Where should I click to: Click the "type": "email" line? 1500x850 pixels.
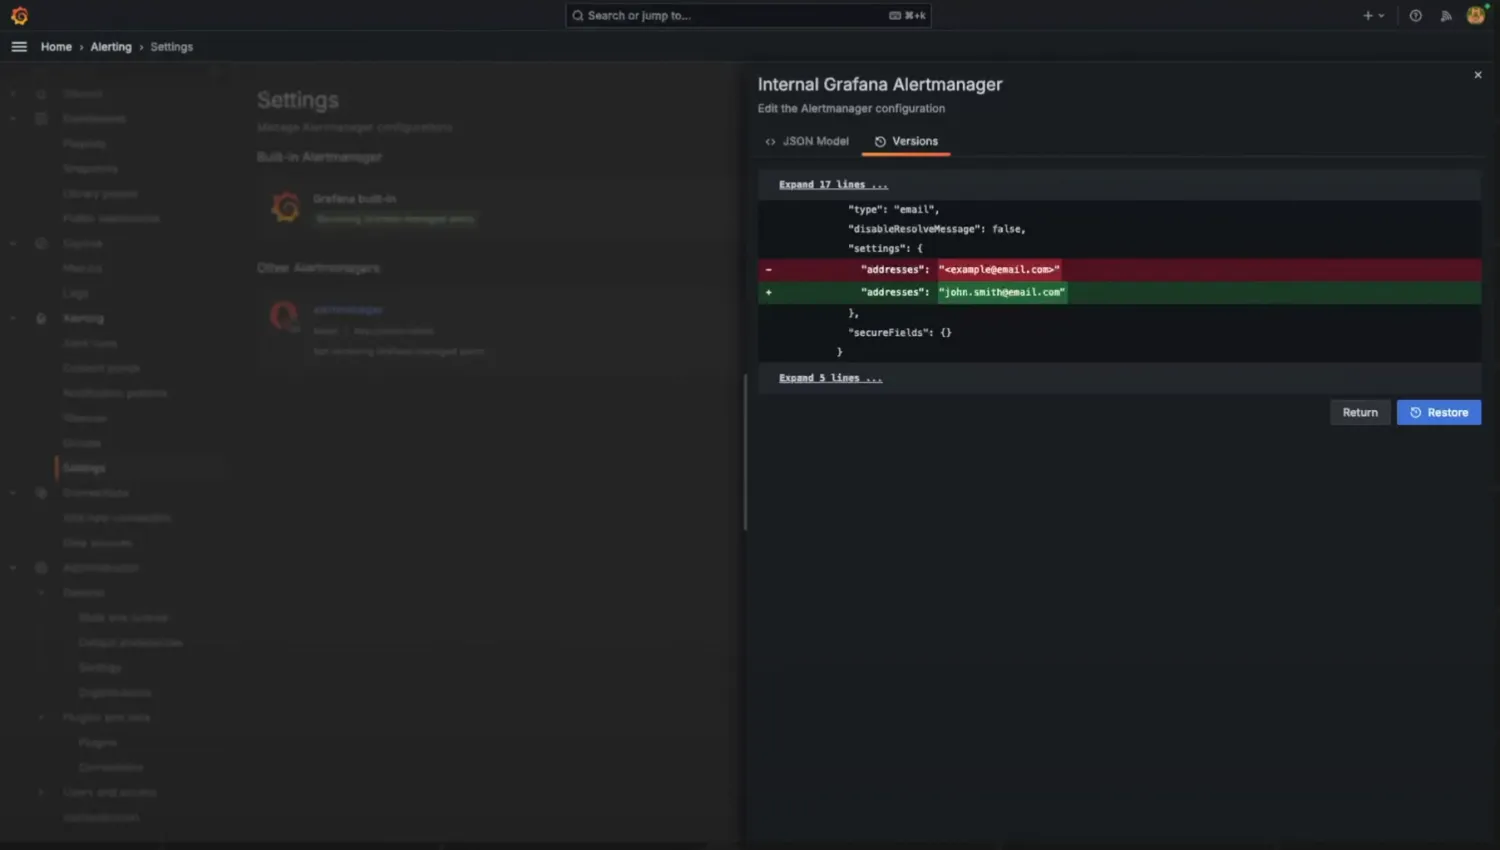[893, 209]
